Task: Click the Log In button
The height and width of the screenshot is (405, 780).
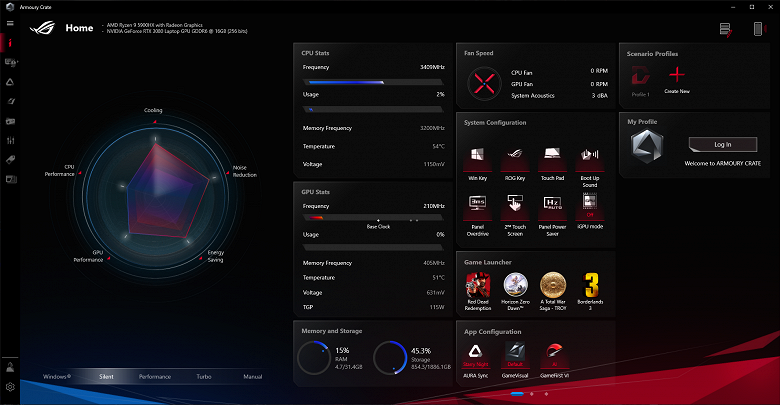Action: [723, 144]
